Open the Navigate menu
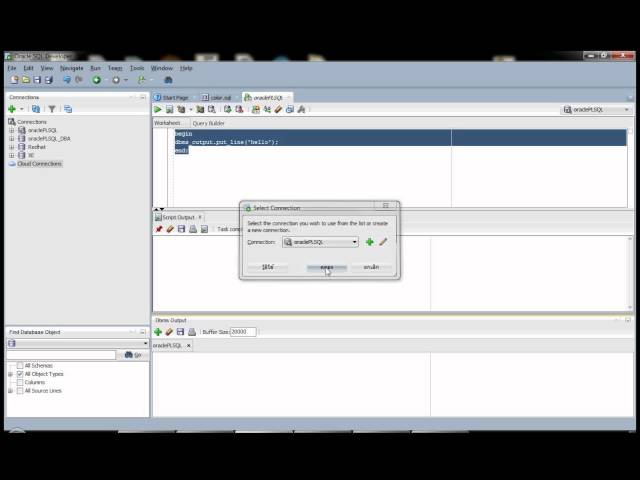 (x=71, y=68)
